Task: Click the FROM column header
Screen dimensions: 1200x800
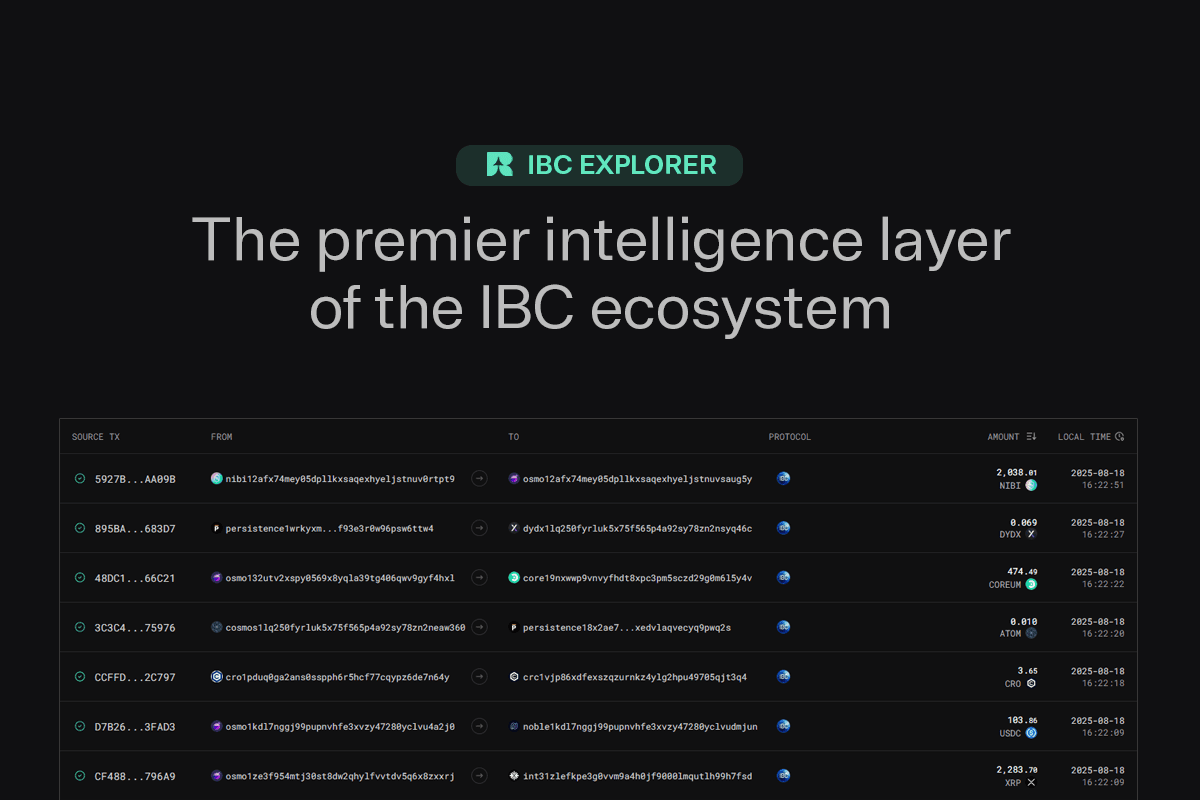Action: [222, 437]
